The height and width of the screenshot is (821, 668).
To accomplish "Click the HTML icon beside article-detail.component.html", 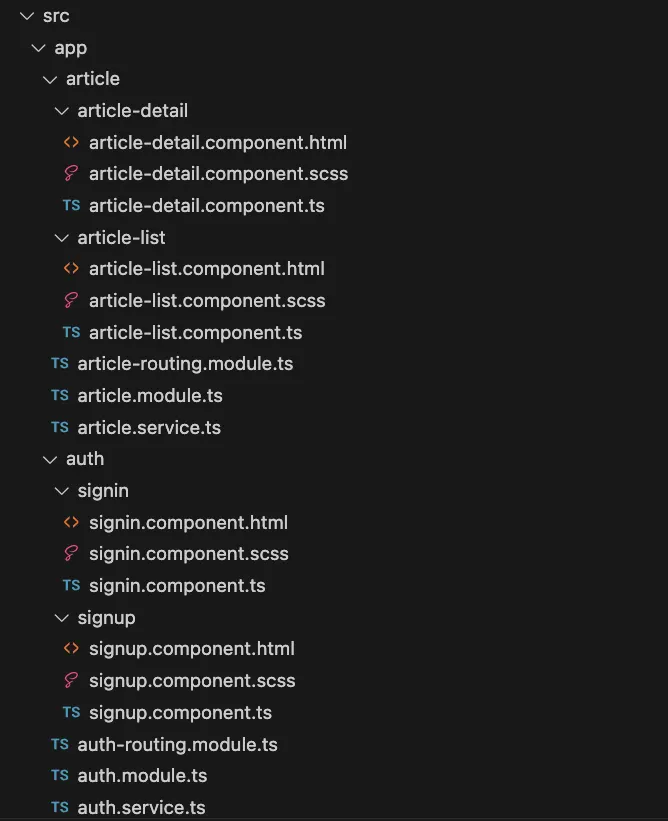I will click(x=71, y=142).
